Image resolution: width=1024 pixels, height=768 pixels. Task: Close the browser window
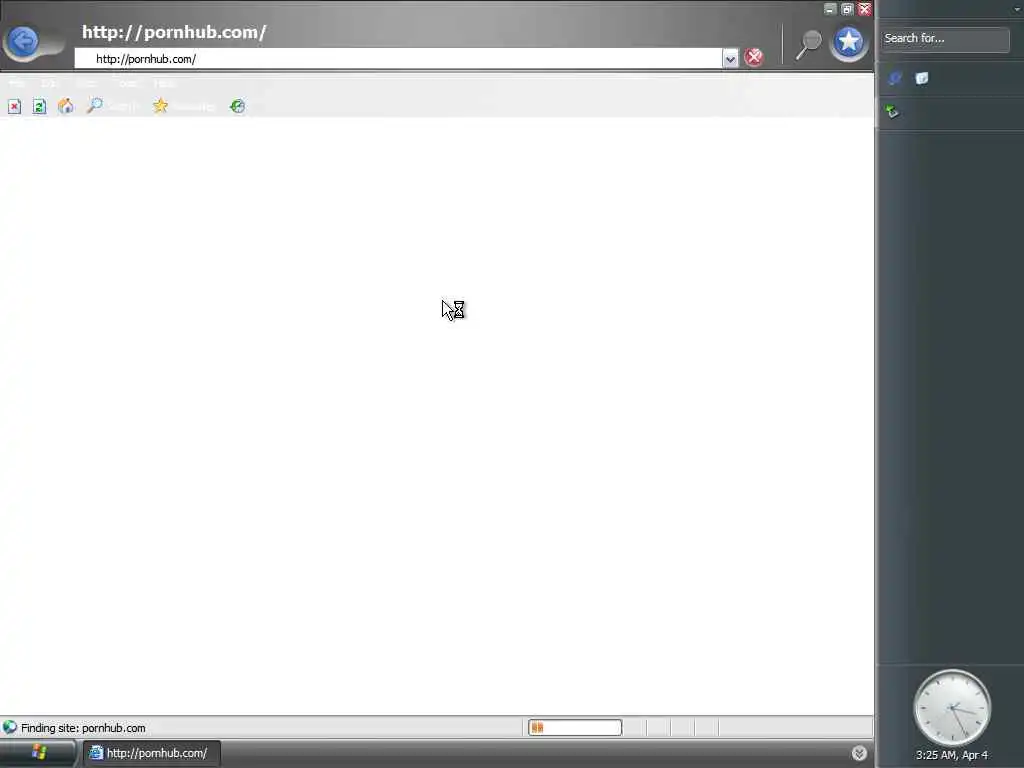865,9
